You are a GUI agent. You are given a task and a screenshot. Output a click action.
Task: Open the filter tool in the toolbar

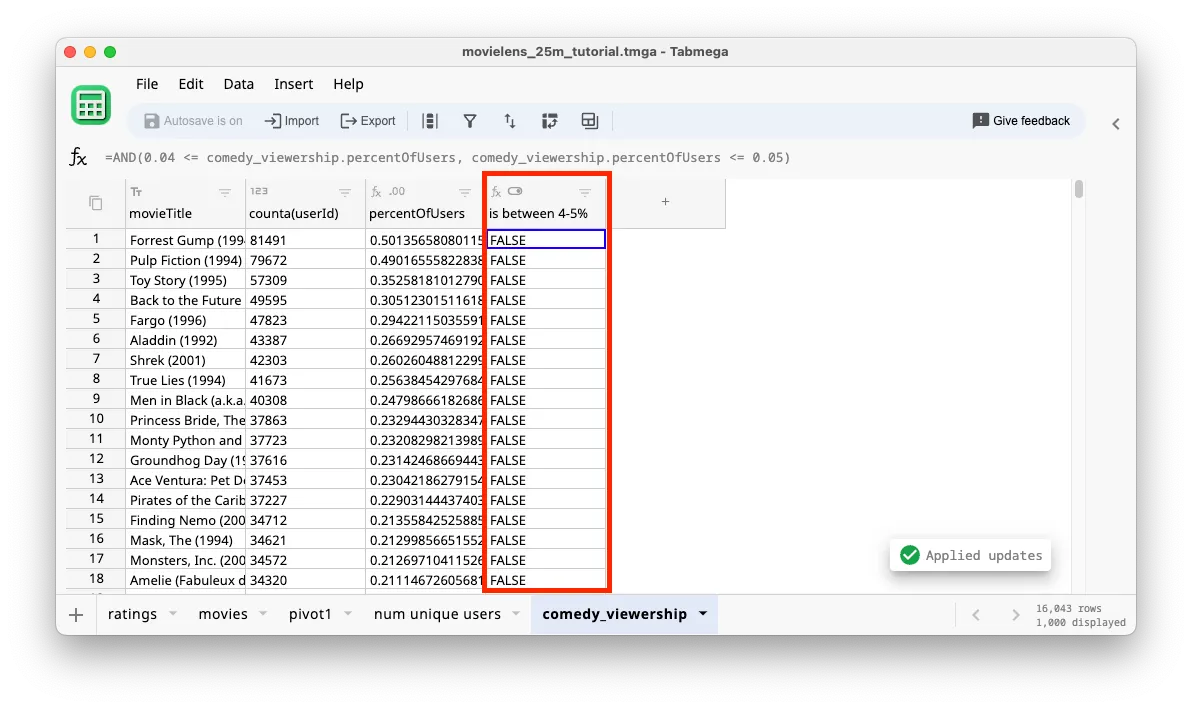tap(470, 120)
